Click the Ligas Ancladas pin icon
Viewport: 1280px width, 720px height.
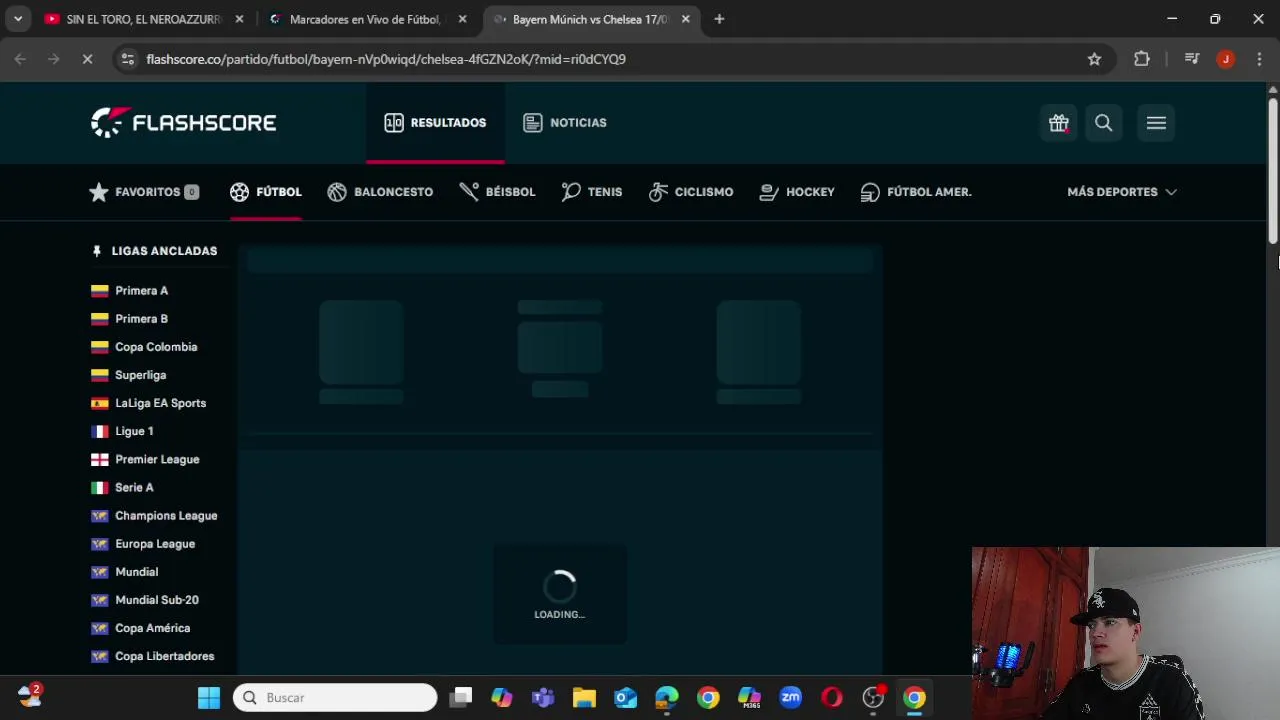[97, 251]
